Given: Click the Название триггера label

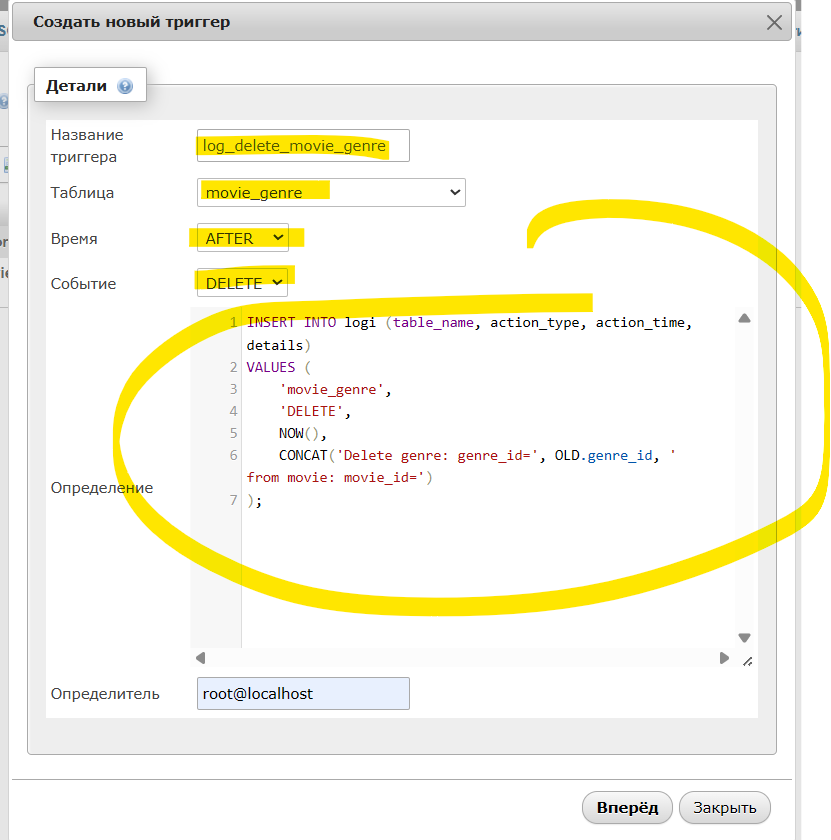Looking at the screenshot, I should [87, 146].
